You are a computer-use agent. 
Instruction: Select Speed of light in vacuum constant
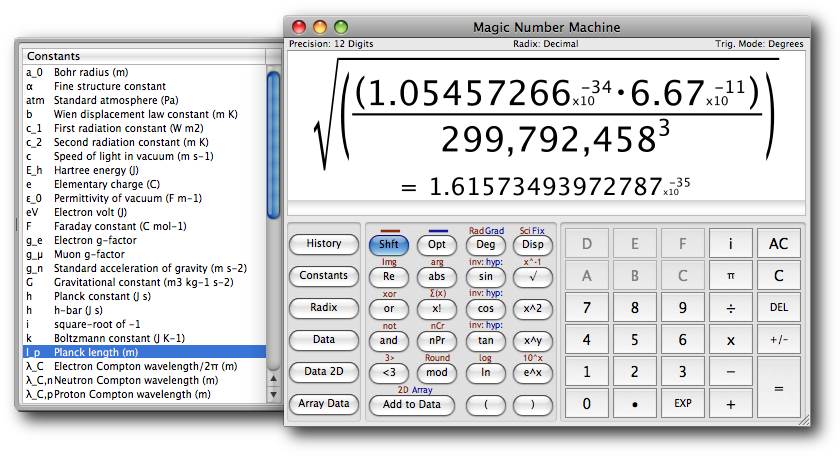(144, 156)
